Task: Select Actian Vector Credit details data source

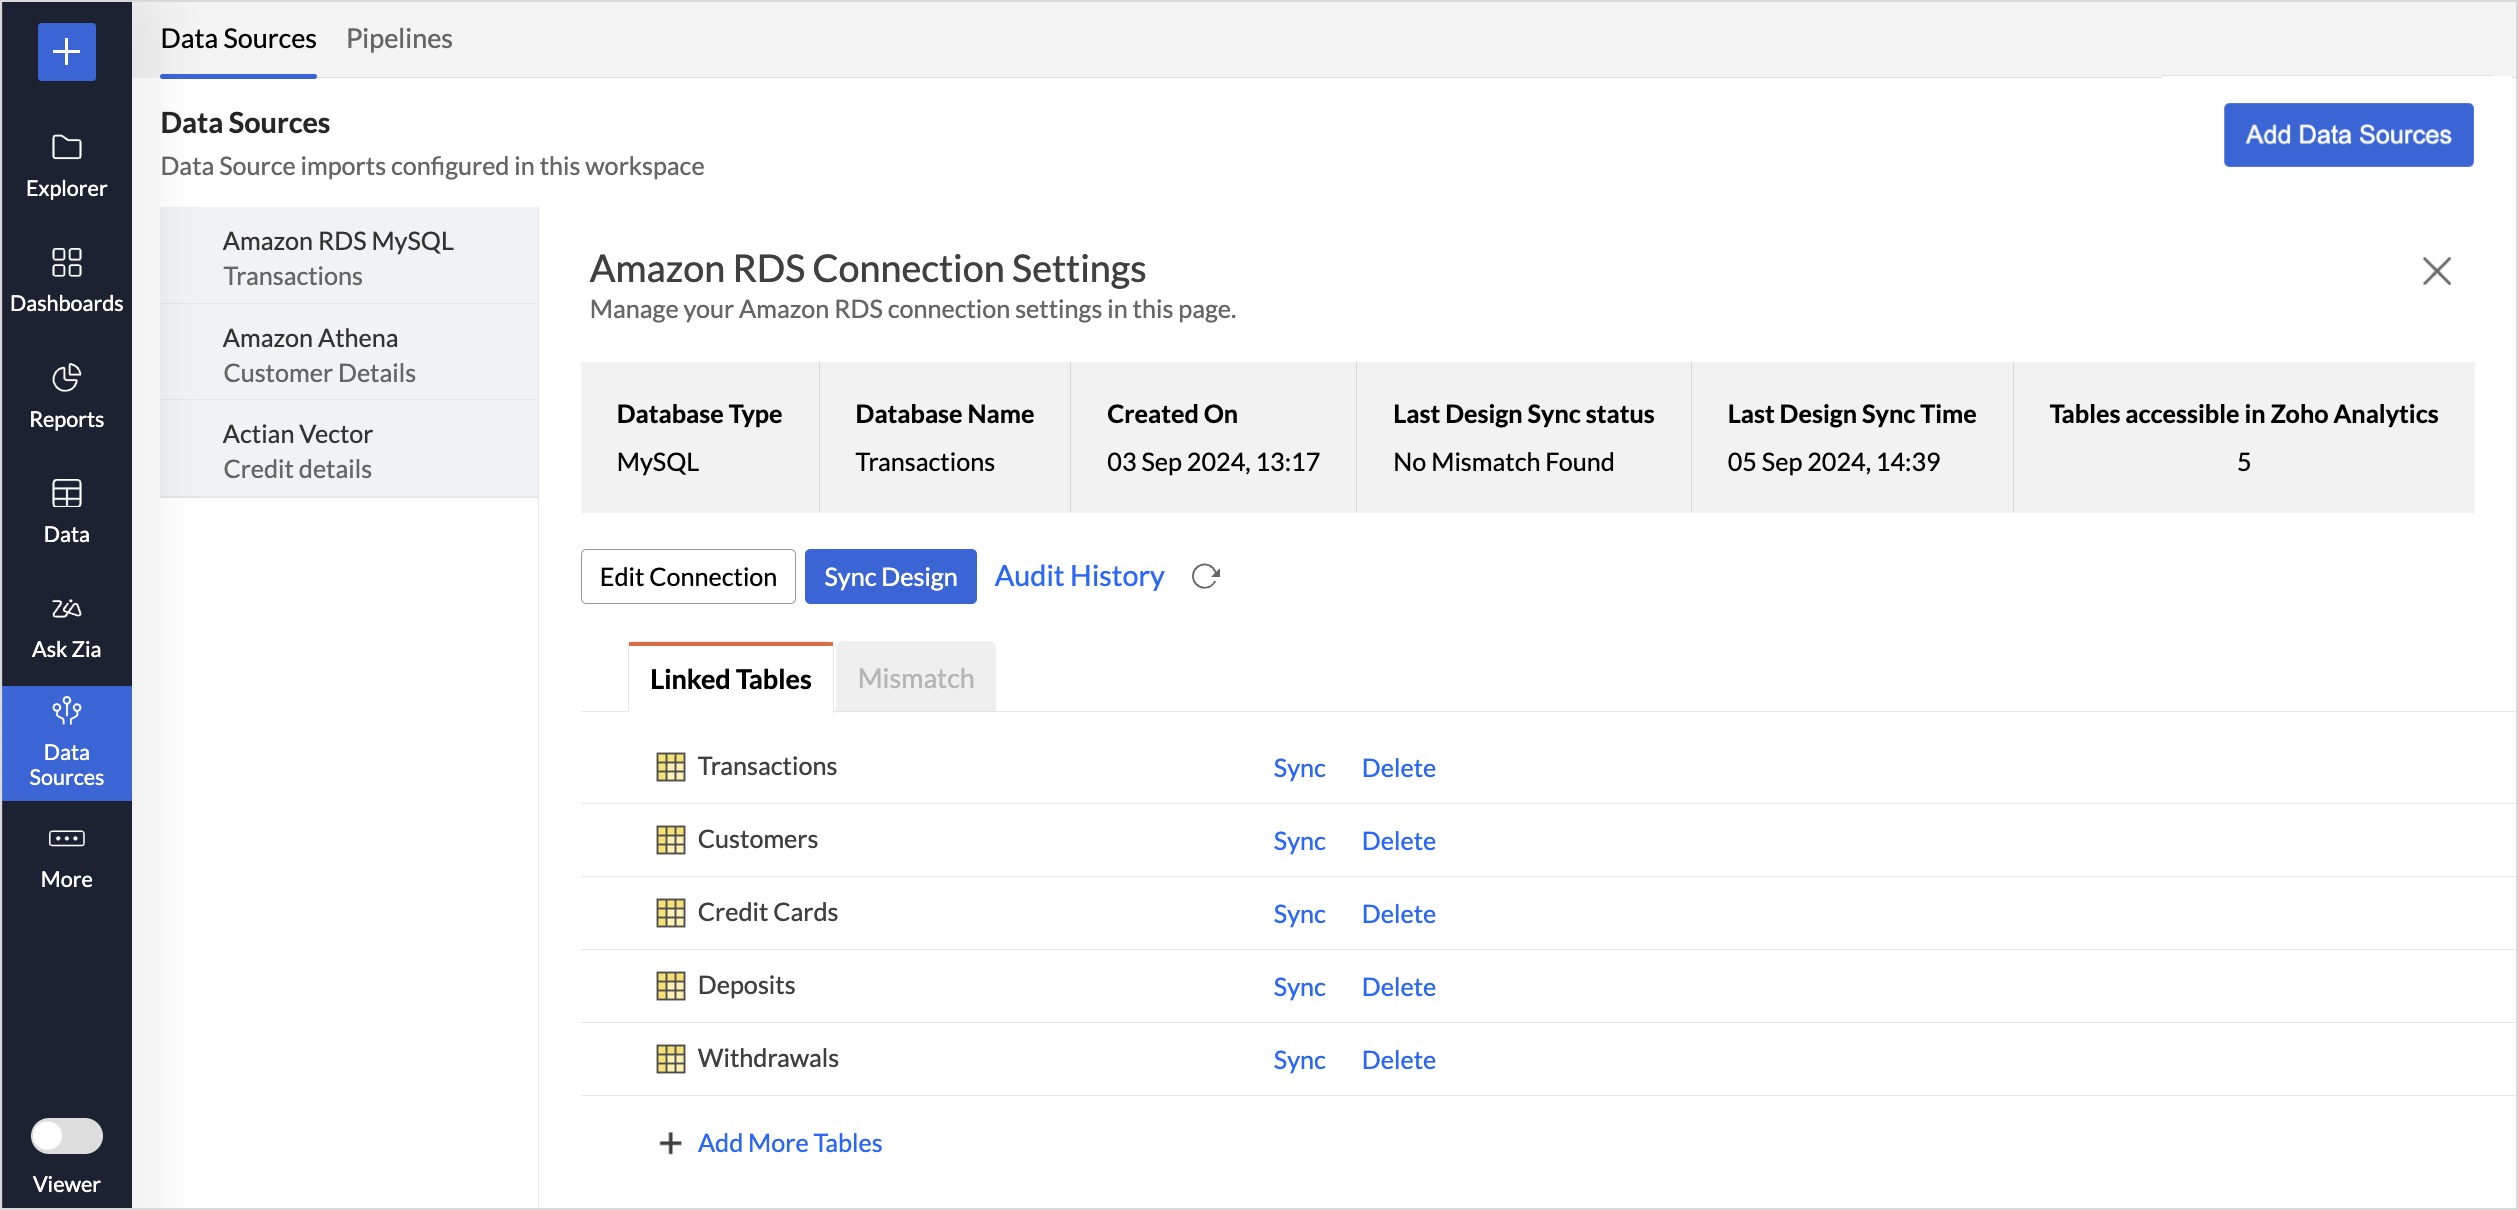Action: pyautogui.click(x=349, y=451)
